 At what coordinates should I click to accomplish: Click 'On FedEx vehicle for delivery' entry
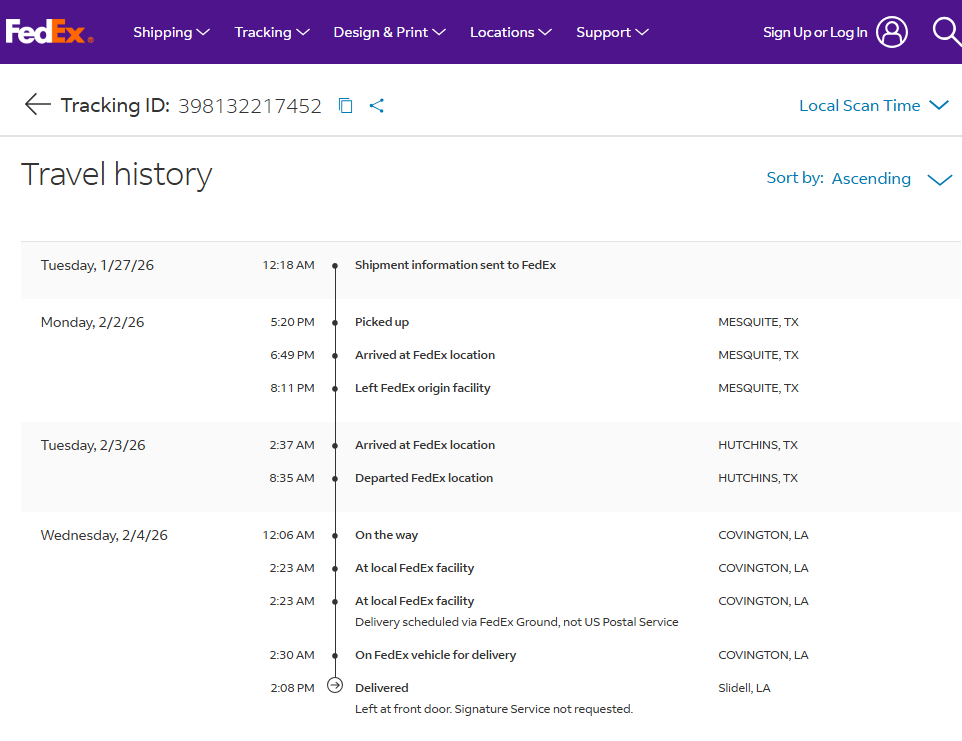[436, 655]
